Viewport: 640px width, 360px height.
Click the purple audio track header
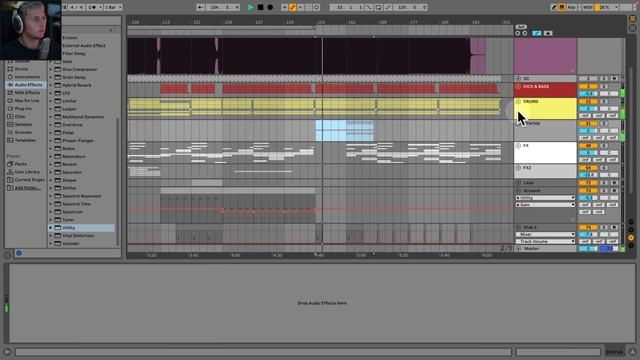545,56
